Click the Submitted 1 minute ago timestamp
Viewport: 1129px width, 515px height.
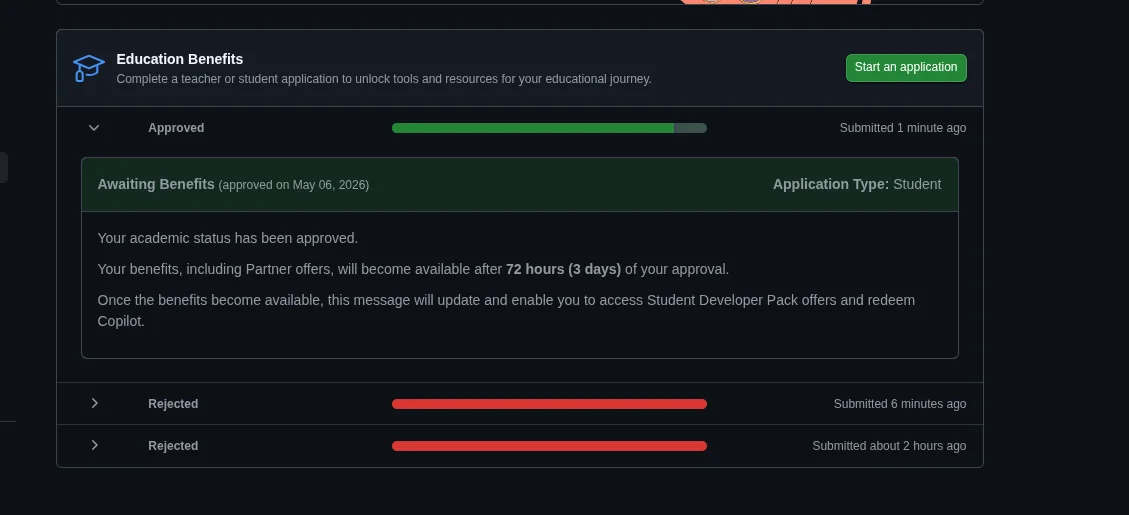pyautogui.click(x=903, y=127)
